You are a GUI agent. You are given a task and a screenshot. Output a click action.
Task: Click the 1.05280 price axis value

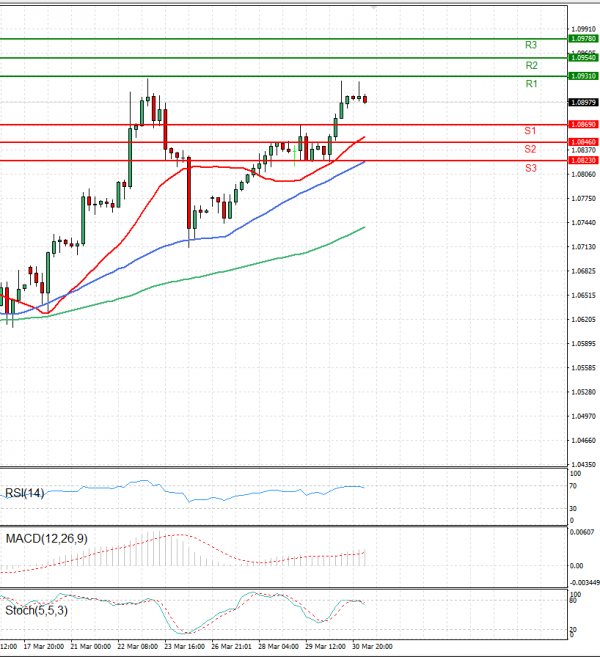583,392
